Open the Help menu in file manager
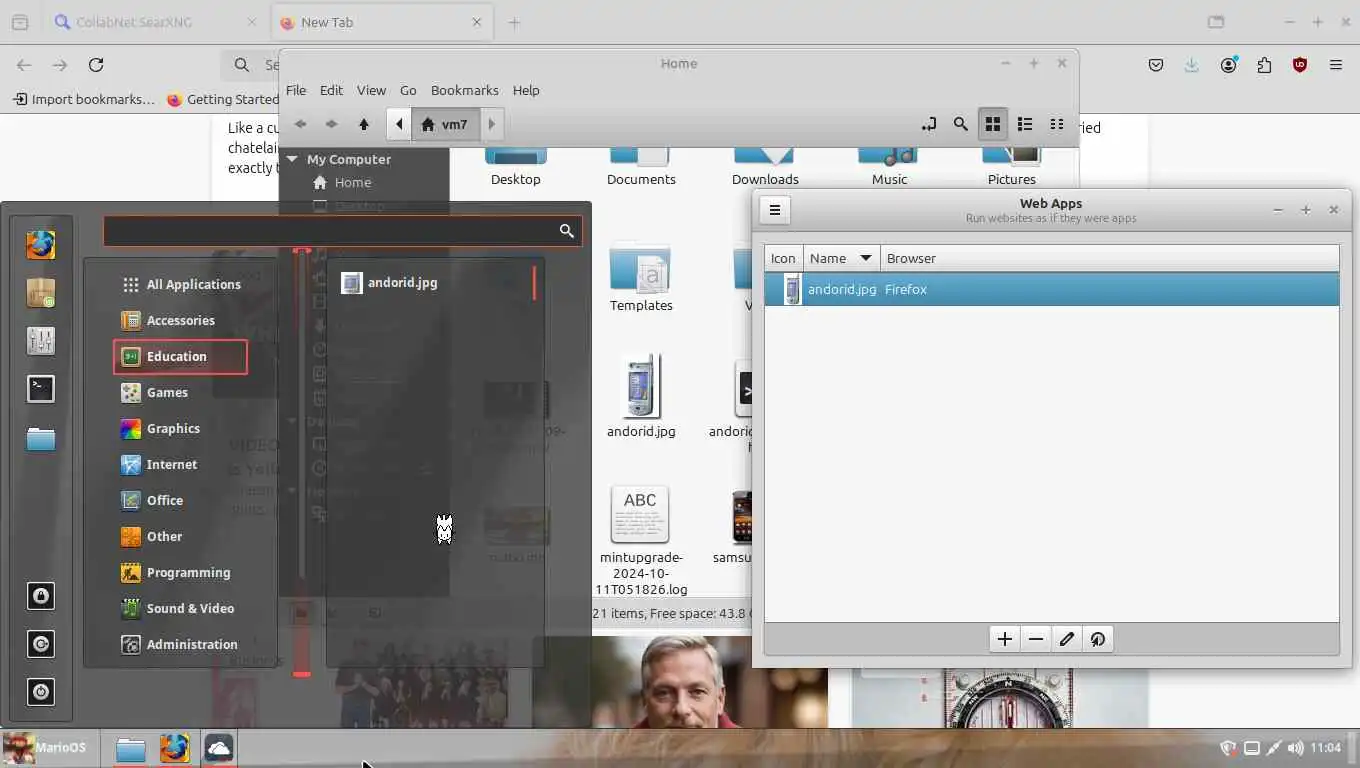The width and height of the screenshot is (1360, 768). (x=526, y=90)
